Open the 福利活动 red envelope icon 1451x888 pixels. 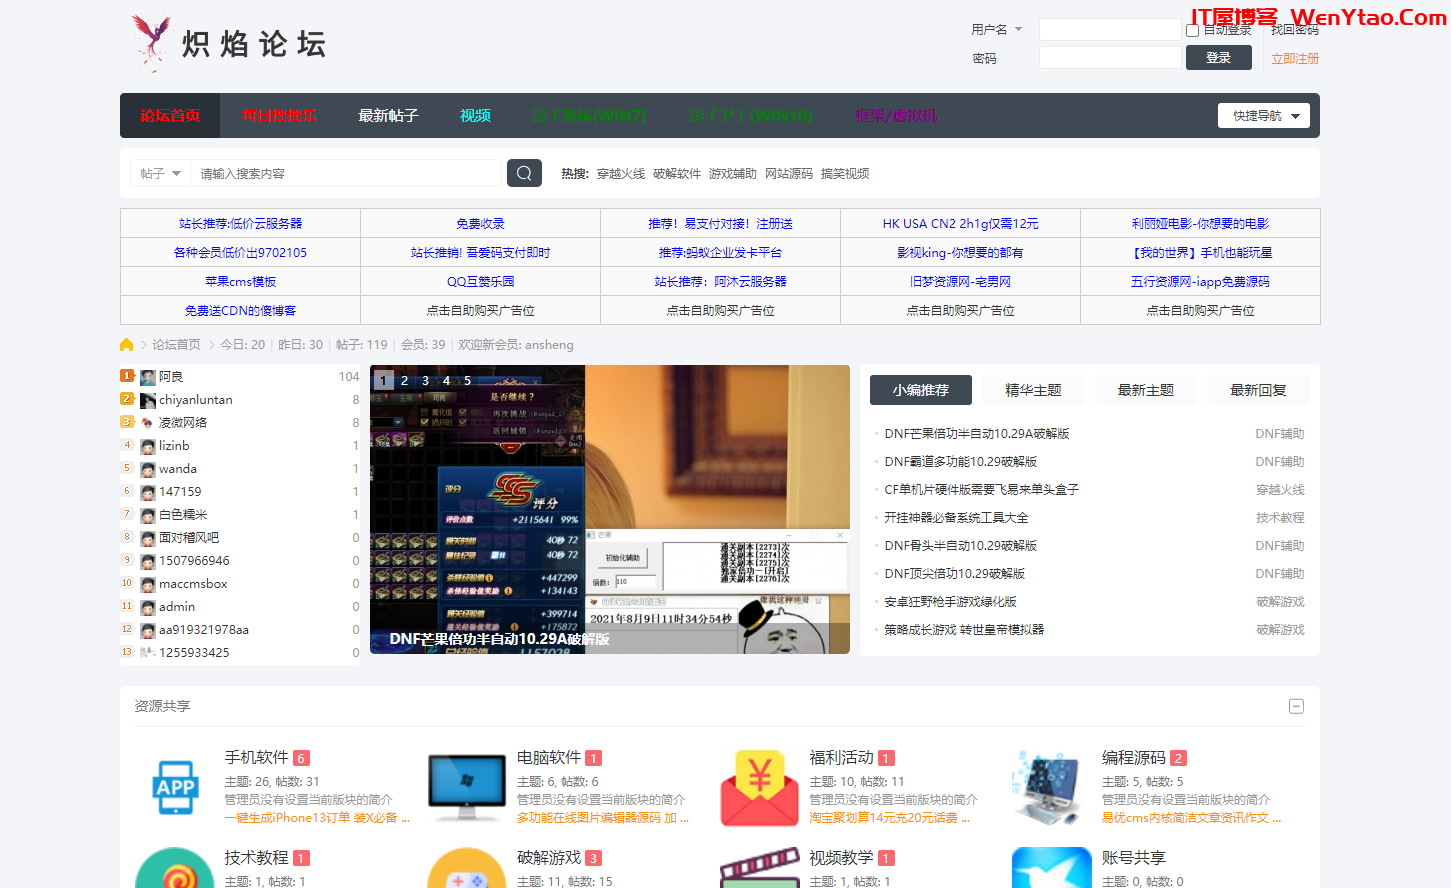click(x=760, y=788)
